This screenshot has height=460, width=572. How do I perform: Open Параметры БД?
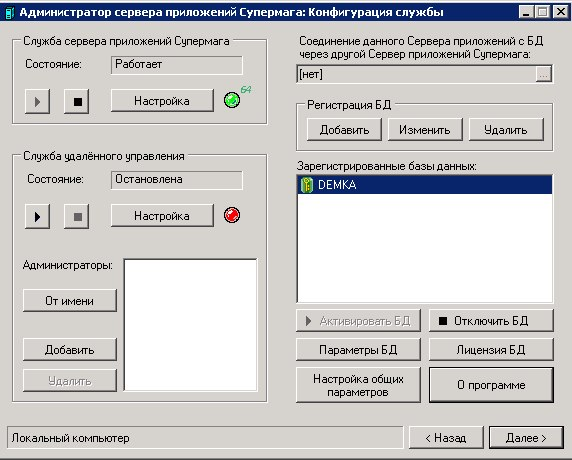point(358,350)
